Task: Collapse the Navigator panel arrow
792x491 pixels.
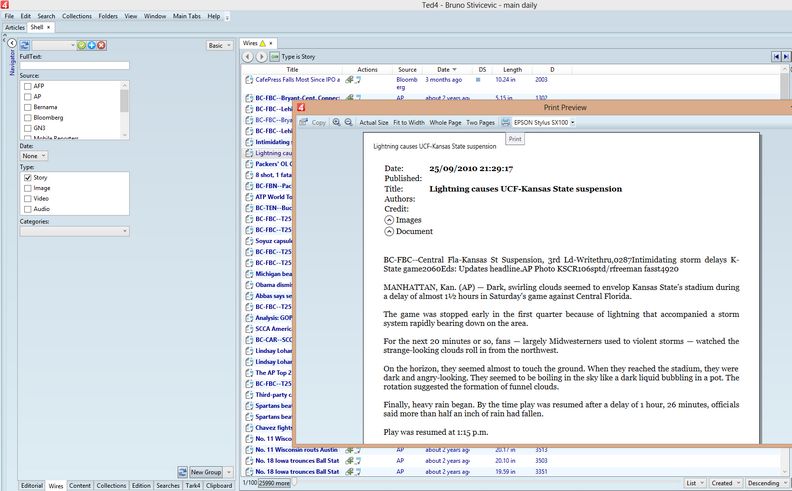Action: 12,43
